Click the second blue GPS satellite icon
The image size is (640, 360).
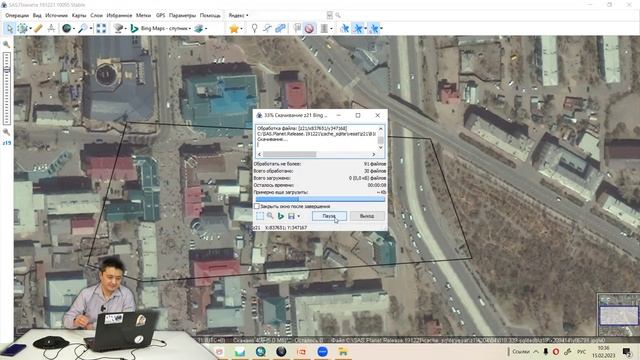[x=358, y=28]
